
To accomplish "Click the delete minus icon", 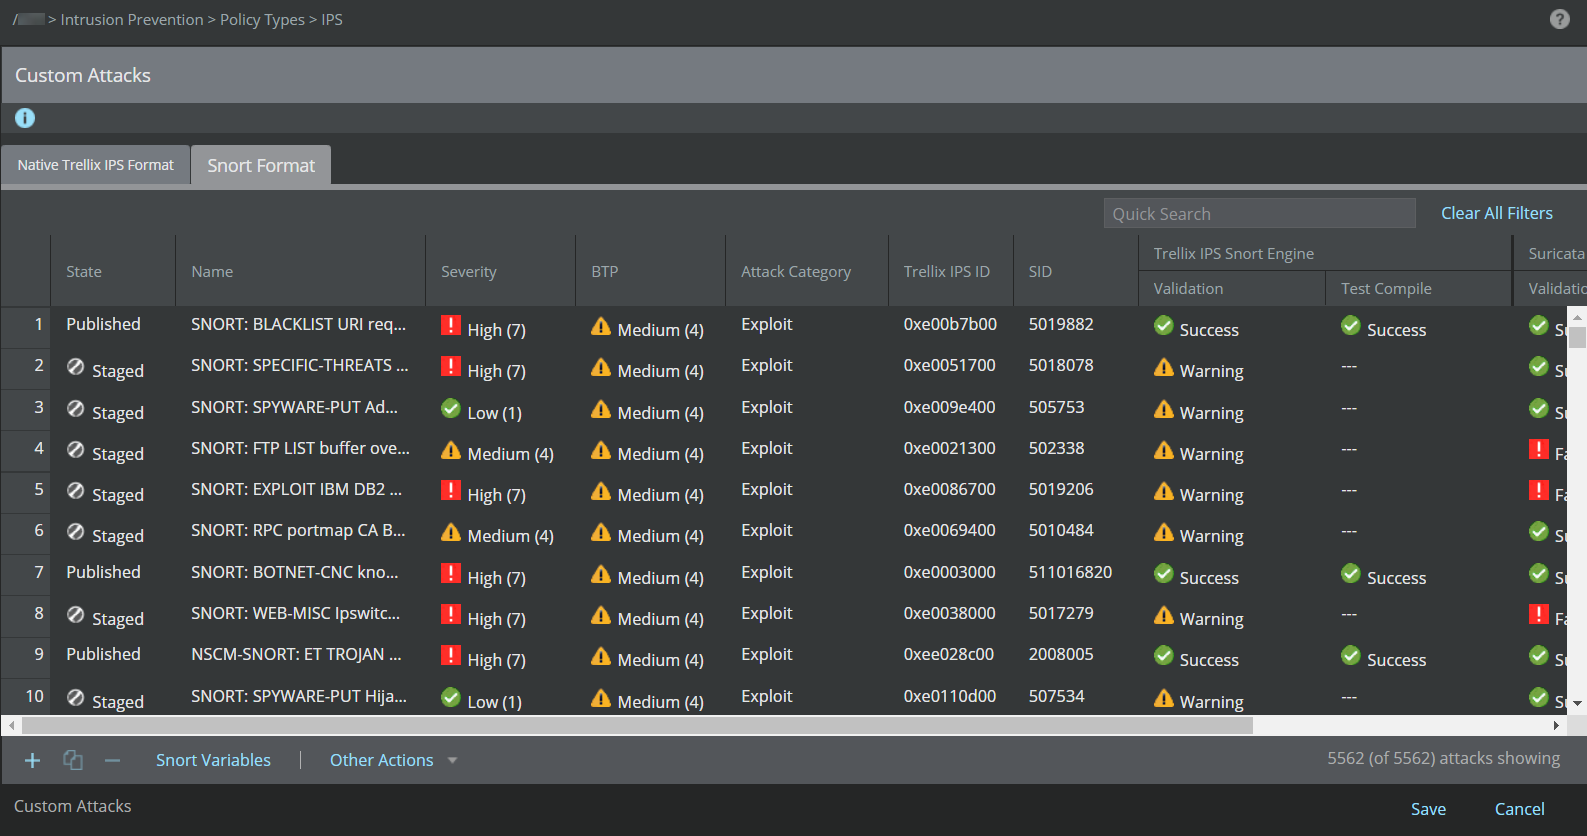I will 112,761.
